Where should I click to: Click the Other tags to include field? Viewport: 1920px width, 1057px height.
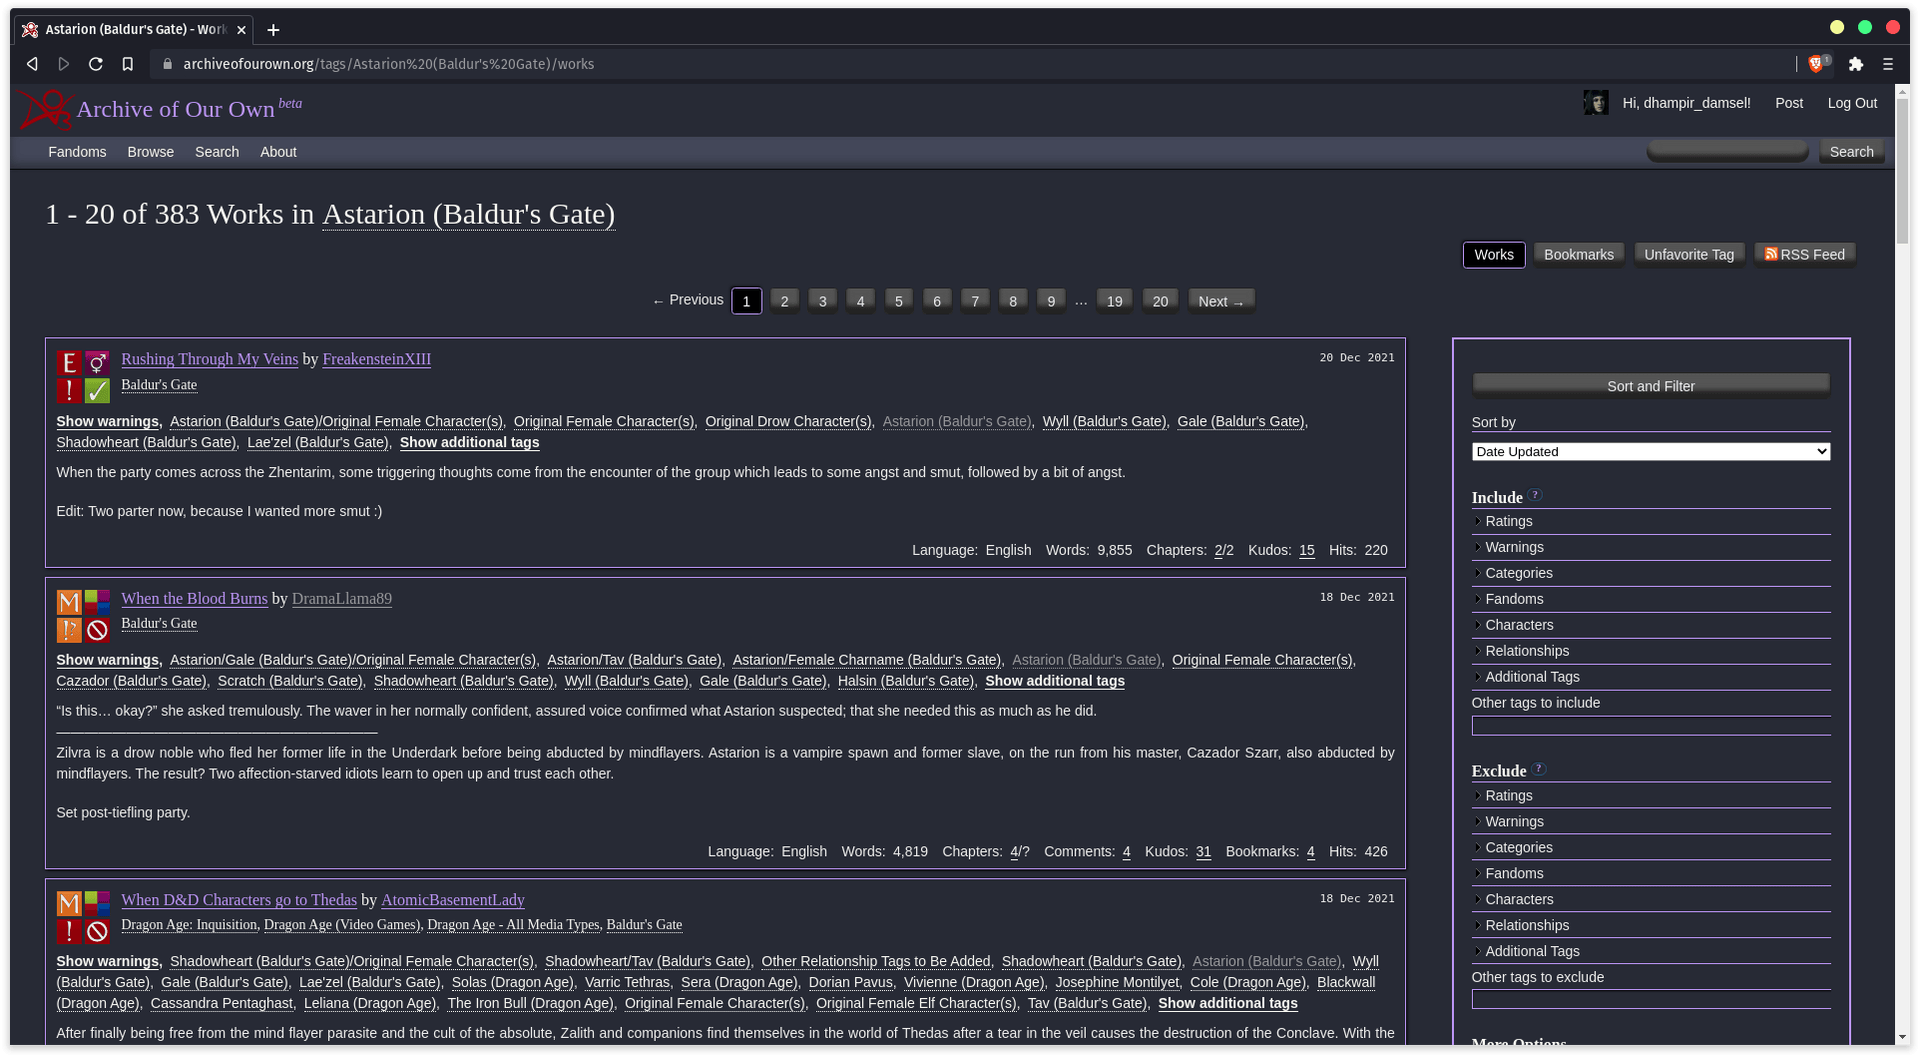(1650, 725)
